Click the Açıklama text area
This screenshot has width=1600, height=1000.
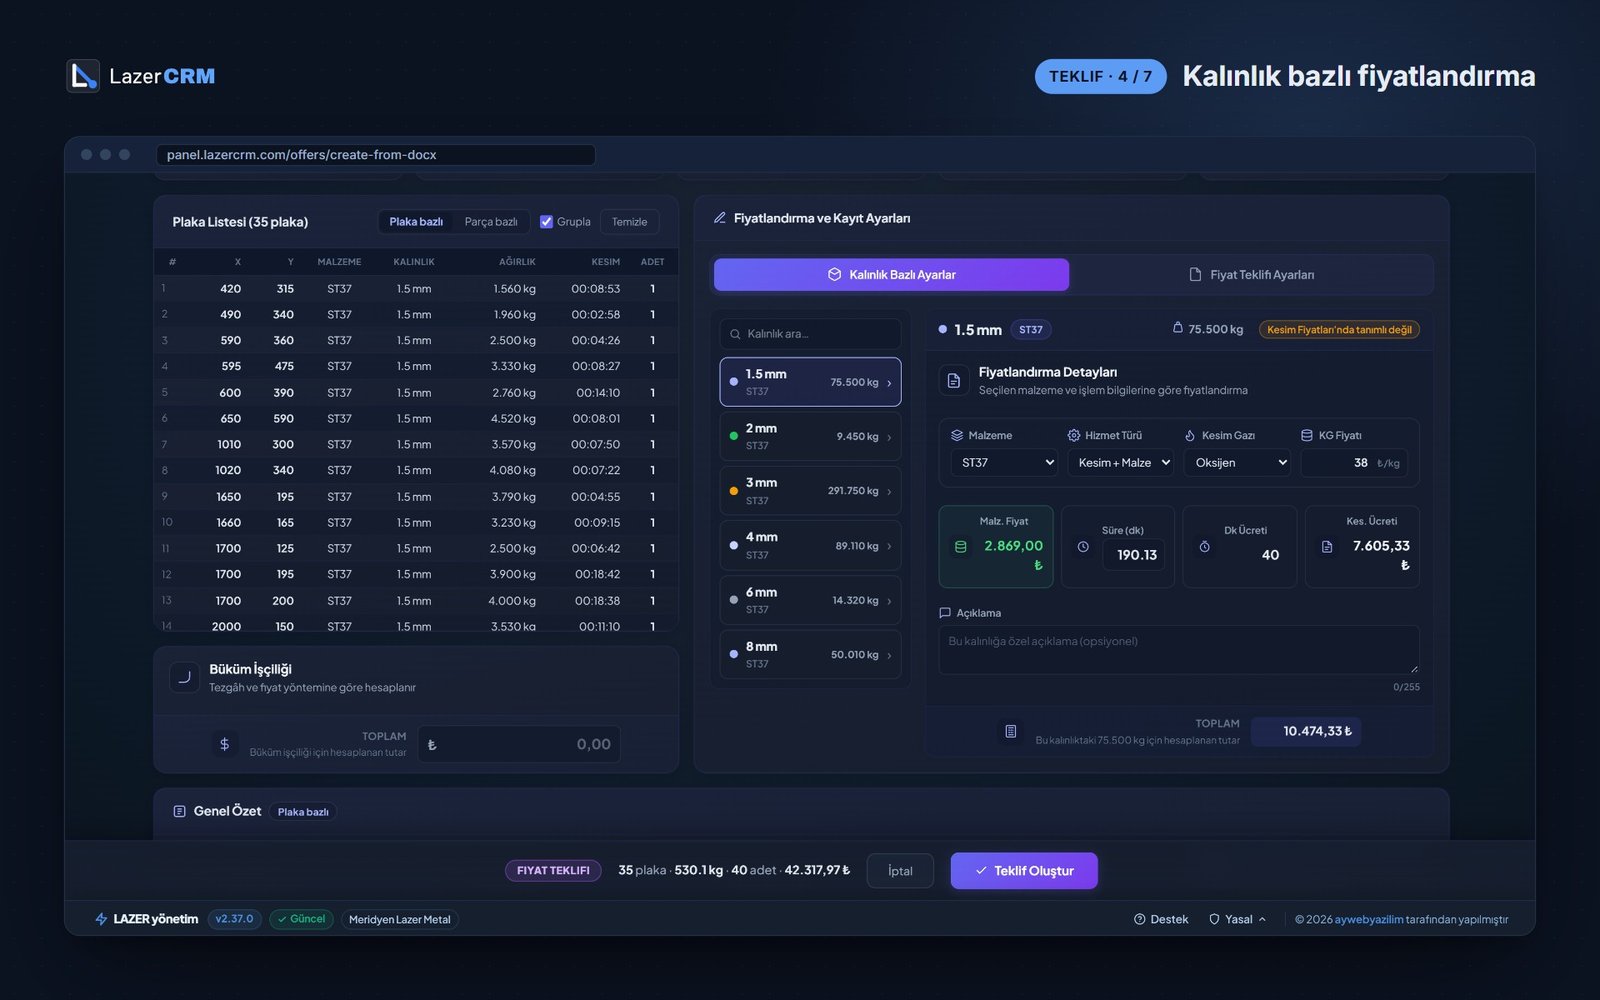pyautogui.click(x=1178, y=650)
